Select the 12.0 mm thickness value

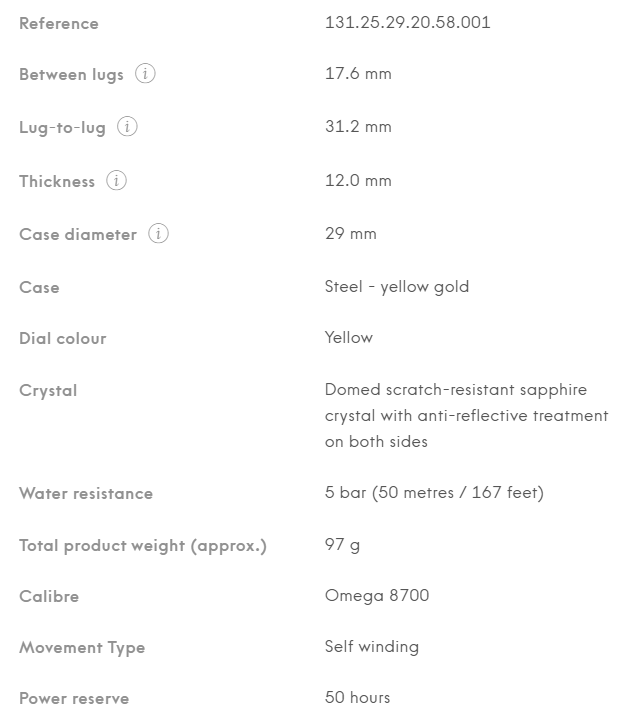(x=358, y=181)
